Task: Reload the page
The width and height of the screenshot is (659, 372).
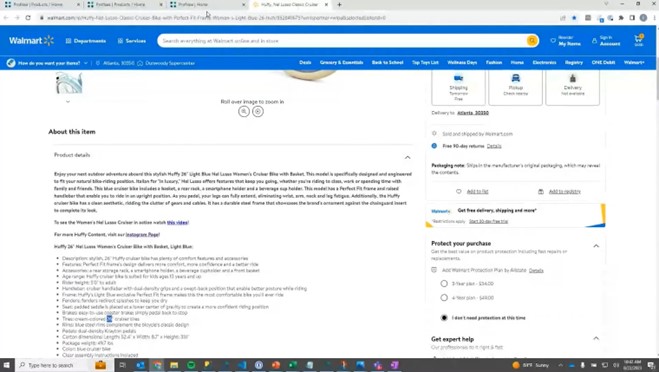Action: click(28, 18)
